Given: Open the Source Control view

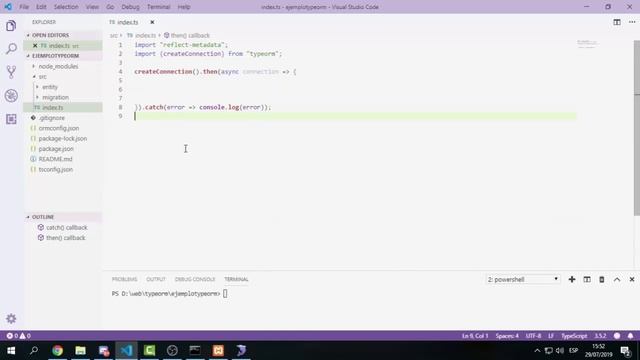Looking at the screenshot, I should (11, 72).
